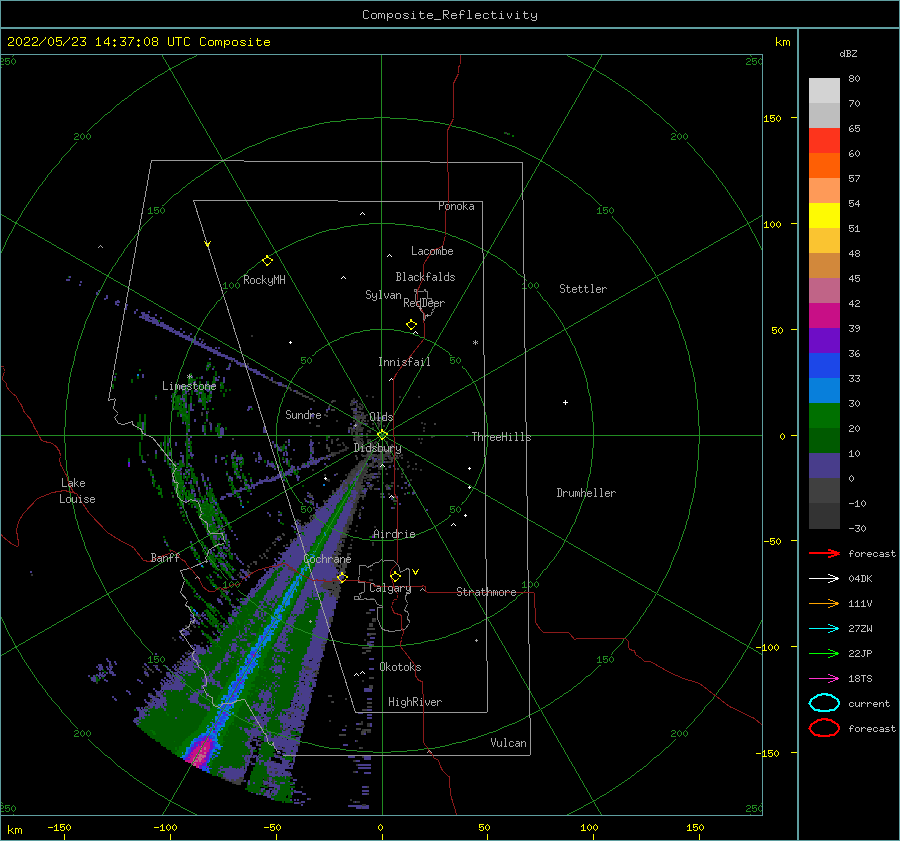Pick the orange 57-60 dBZ swatch
The width and height of the screenshot is (900, 841).
(824, 166)
